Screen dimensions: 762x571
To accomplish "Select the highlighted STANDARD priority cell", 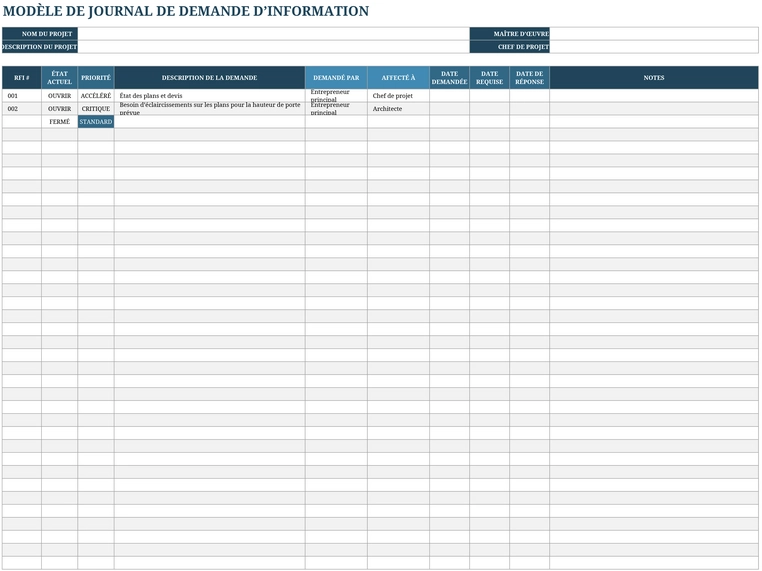I will pos(96,122).
